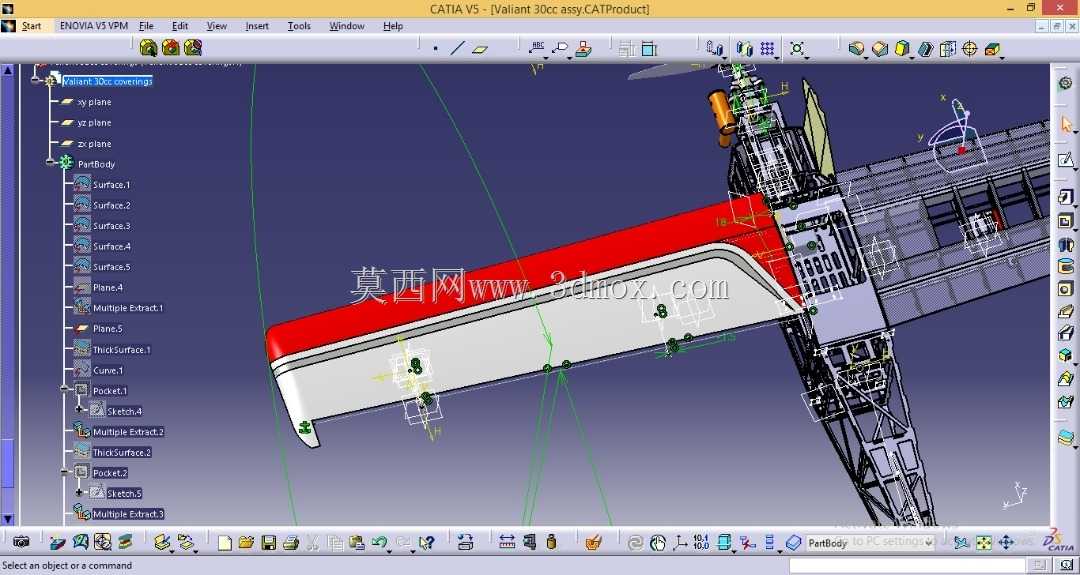Click the Text with Leader annotation icon
Screen dimensions: 1080x575
point(538,48)
